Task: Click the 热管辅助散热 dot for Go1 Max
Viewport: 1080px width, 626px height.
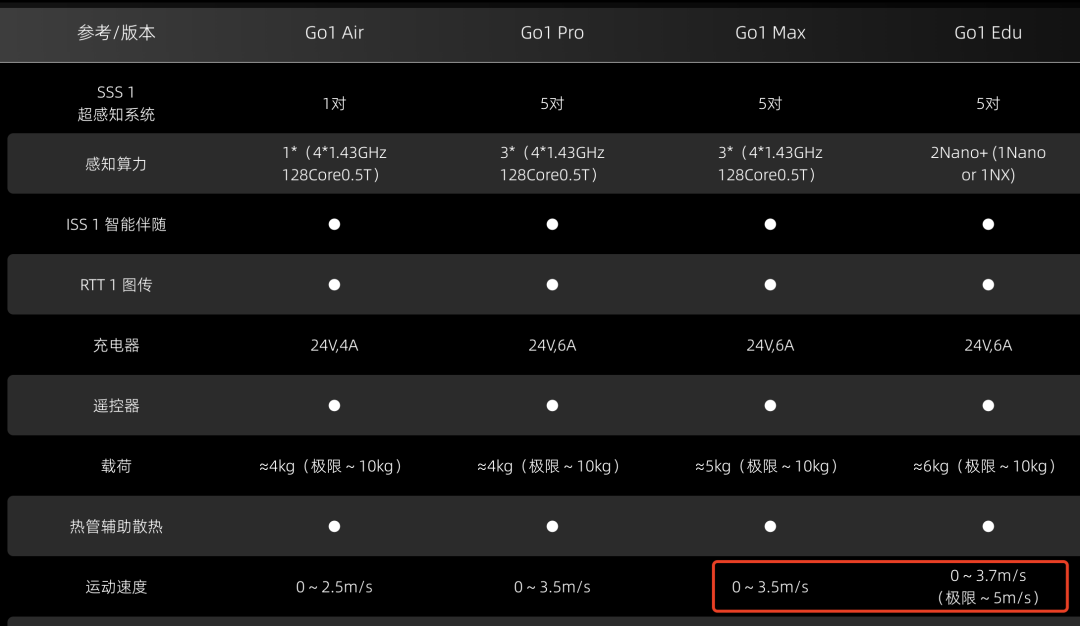Action: [x=770, y=526]
